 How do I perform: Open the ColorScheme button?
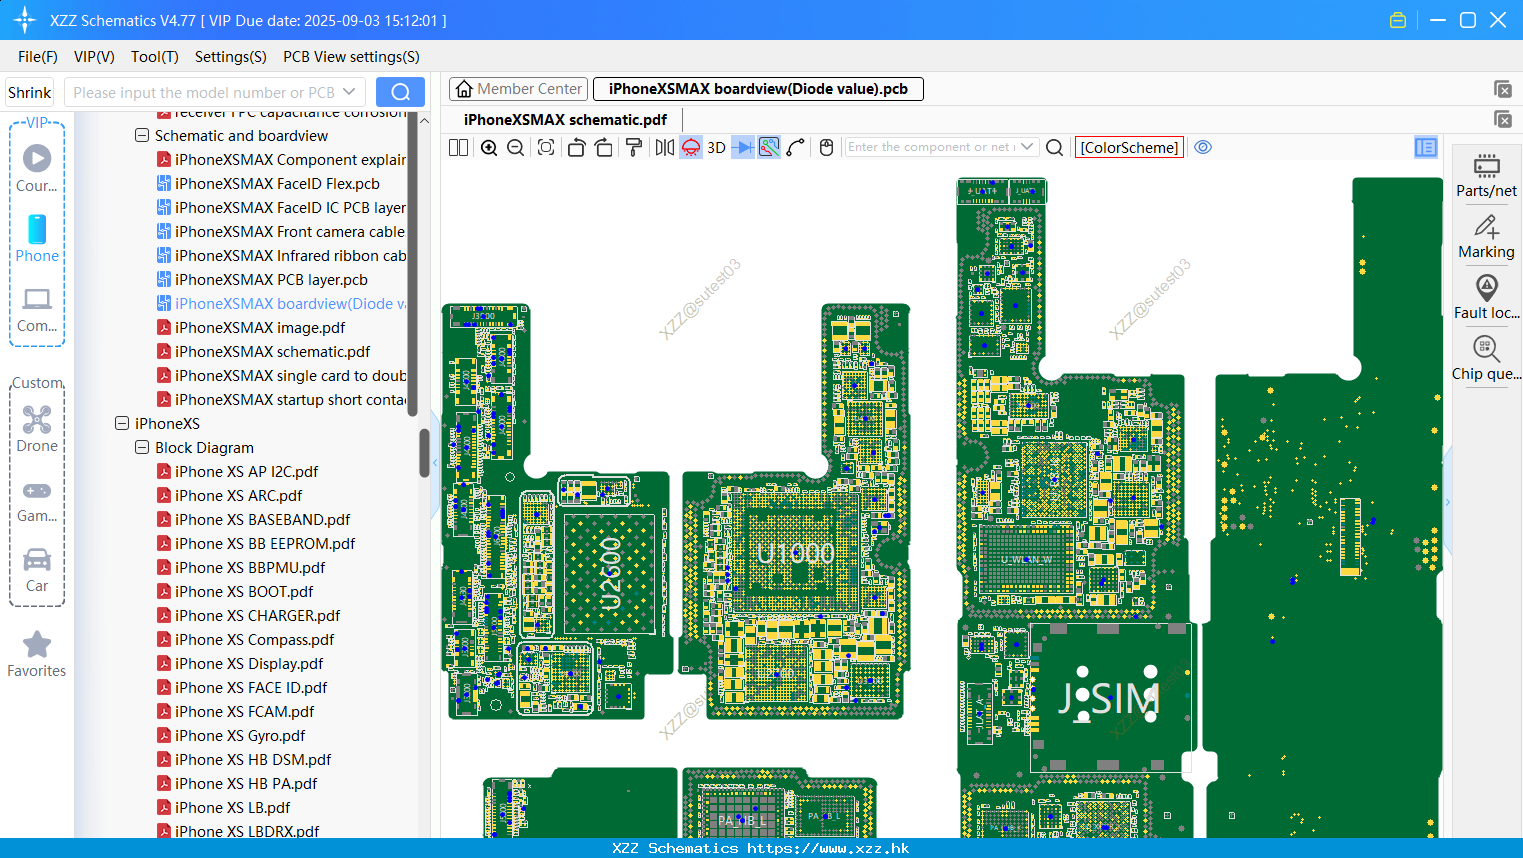1129,147
